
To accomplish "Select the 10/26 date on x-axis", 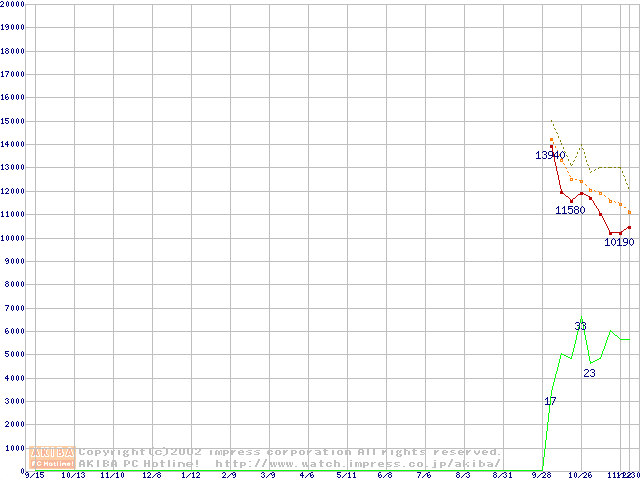I will pyautogui.click(x=580, y=476).
